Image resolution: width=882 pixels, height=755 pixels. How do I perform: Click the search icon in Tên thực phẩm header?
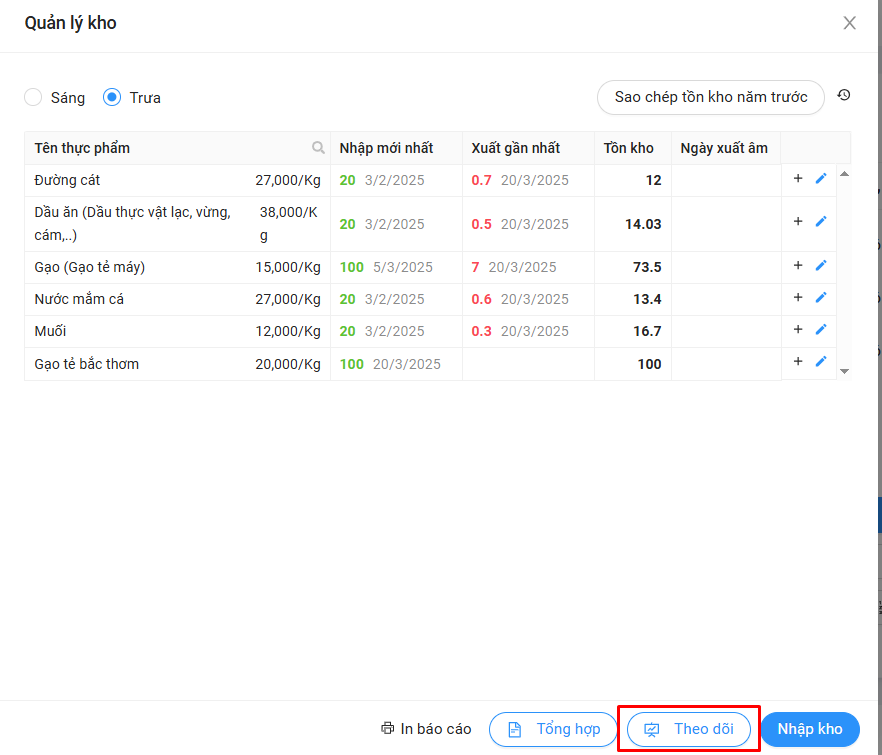click(318, 148)
